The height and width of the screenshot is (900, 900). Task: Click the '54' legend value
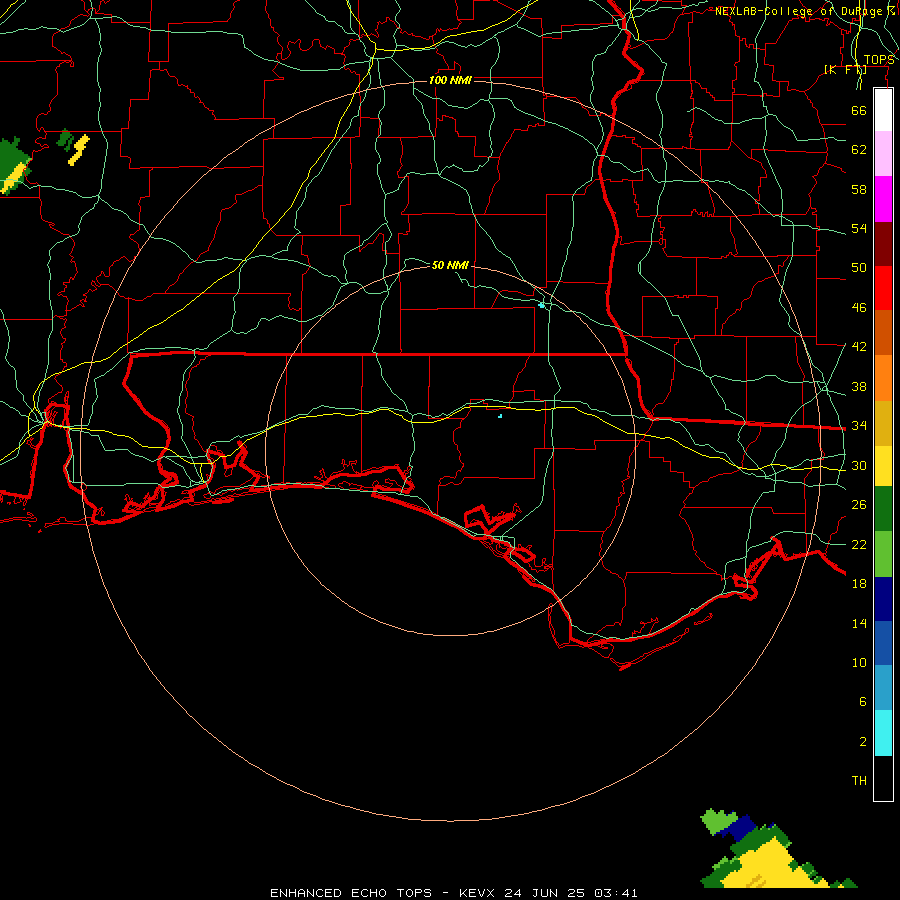click(859, 228)
